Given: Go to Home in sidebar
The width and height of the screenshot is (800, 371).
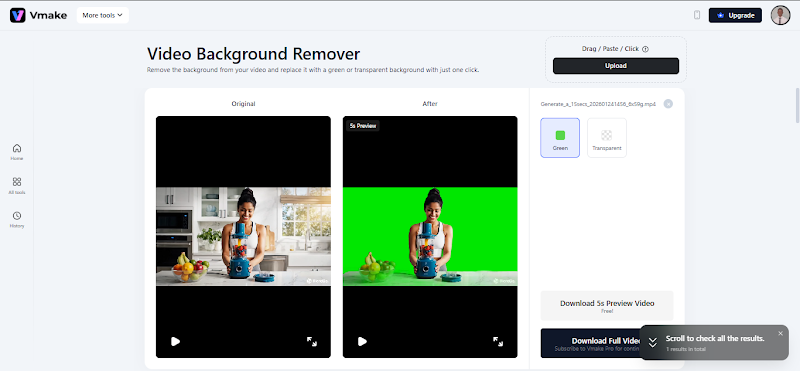Looking at the screenshot, I should pos(17,152).
